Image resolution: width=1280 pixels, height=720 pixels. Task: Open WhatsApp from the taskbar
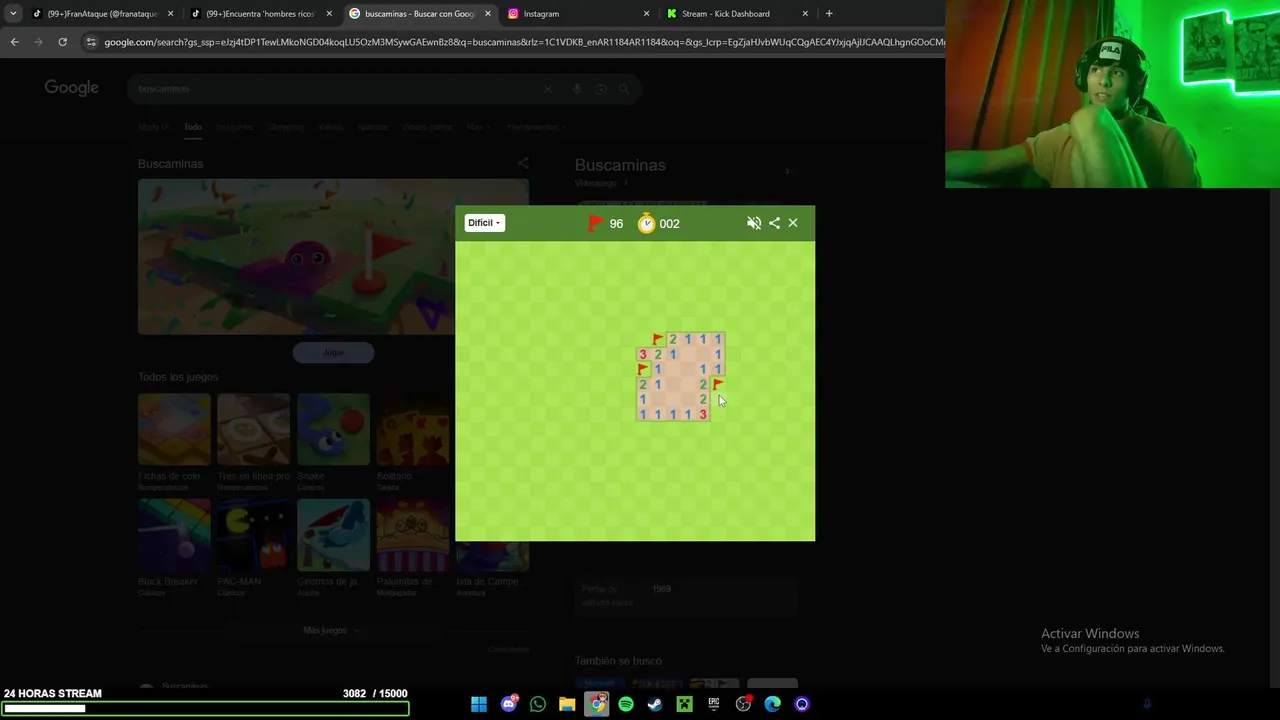538,704
